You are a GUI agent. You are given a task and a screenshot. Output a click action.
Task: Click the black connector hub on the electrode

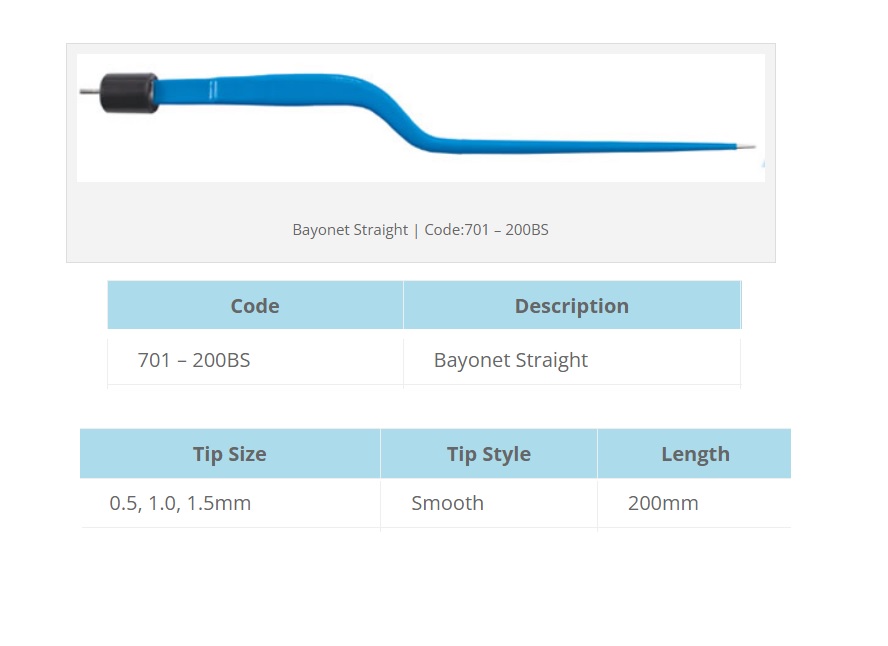129,93
